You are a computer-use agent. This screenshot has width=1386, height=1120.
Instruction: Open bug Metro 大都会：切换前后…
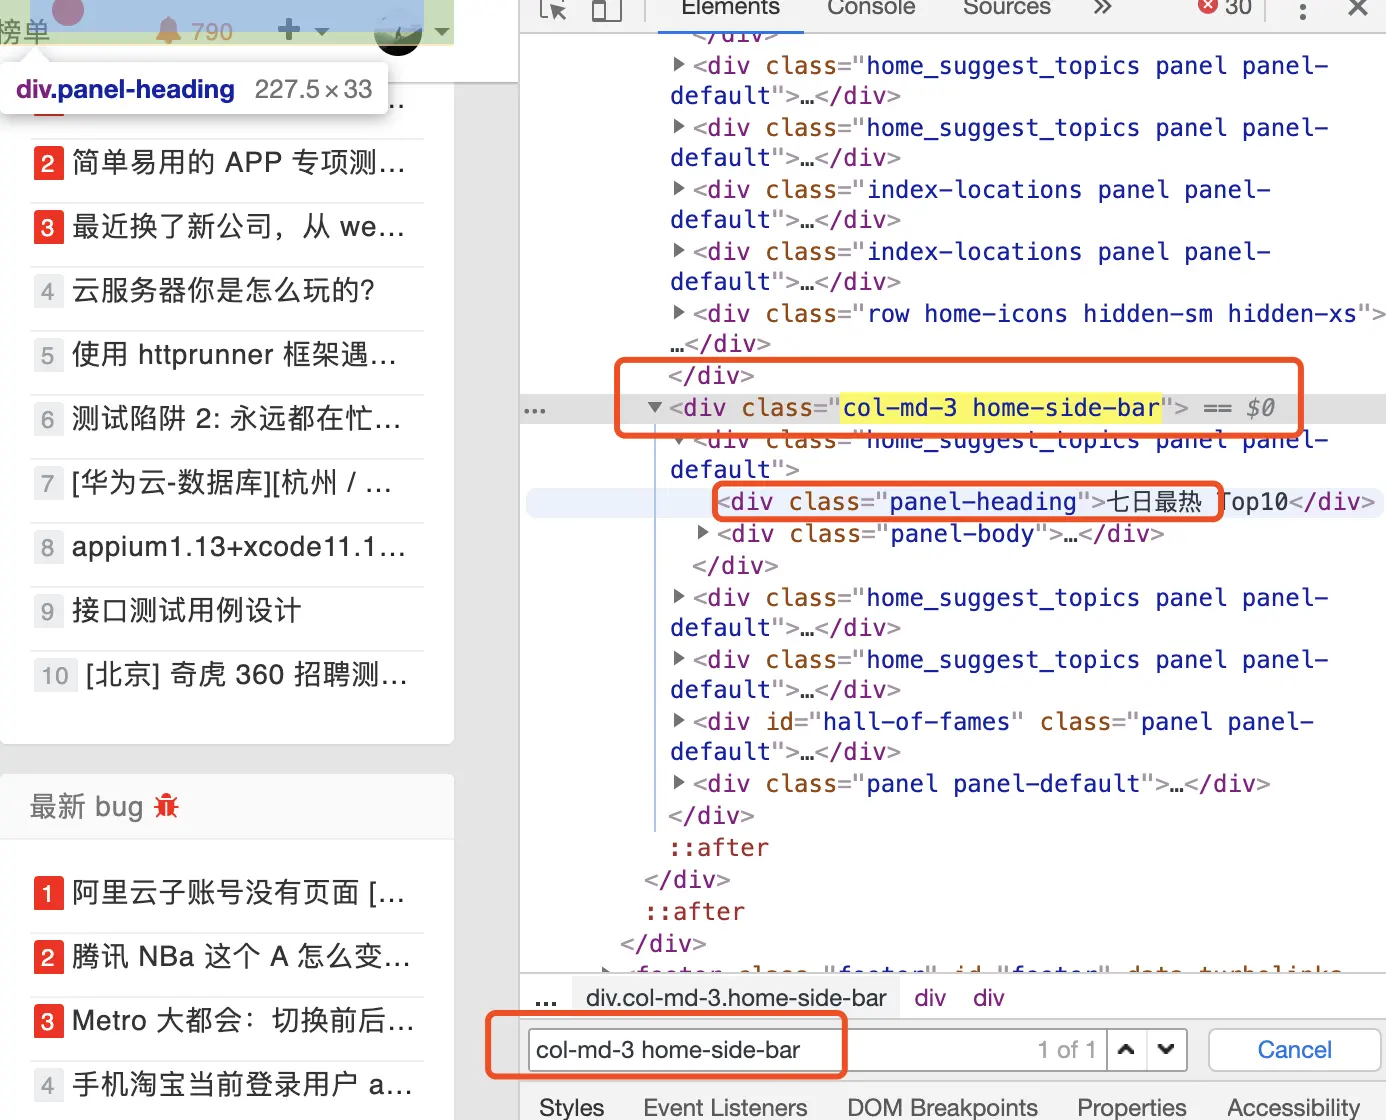click(x=243, y=1020)
